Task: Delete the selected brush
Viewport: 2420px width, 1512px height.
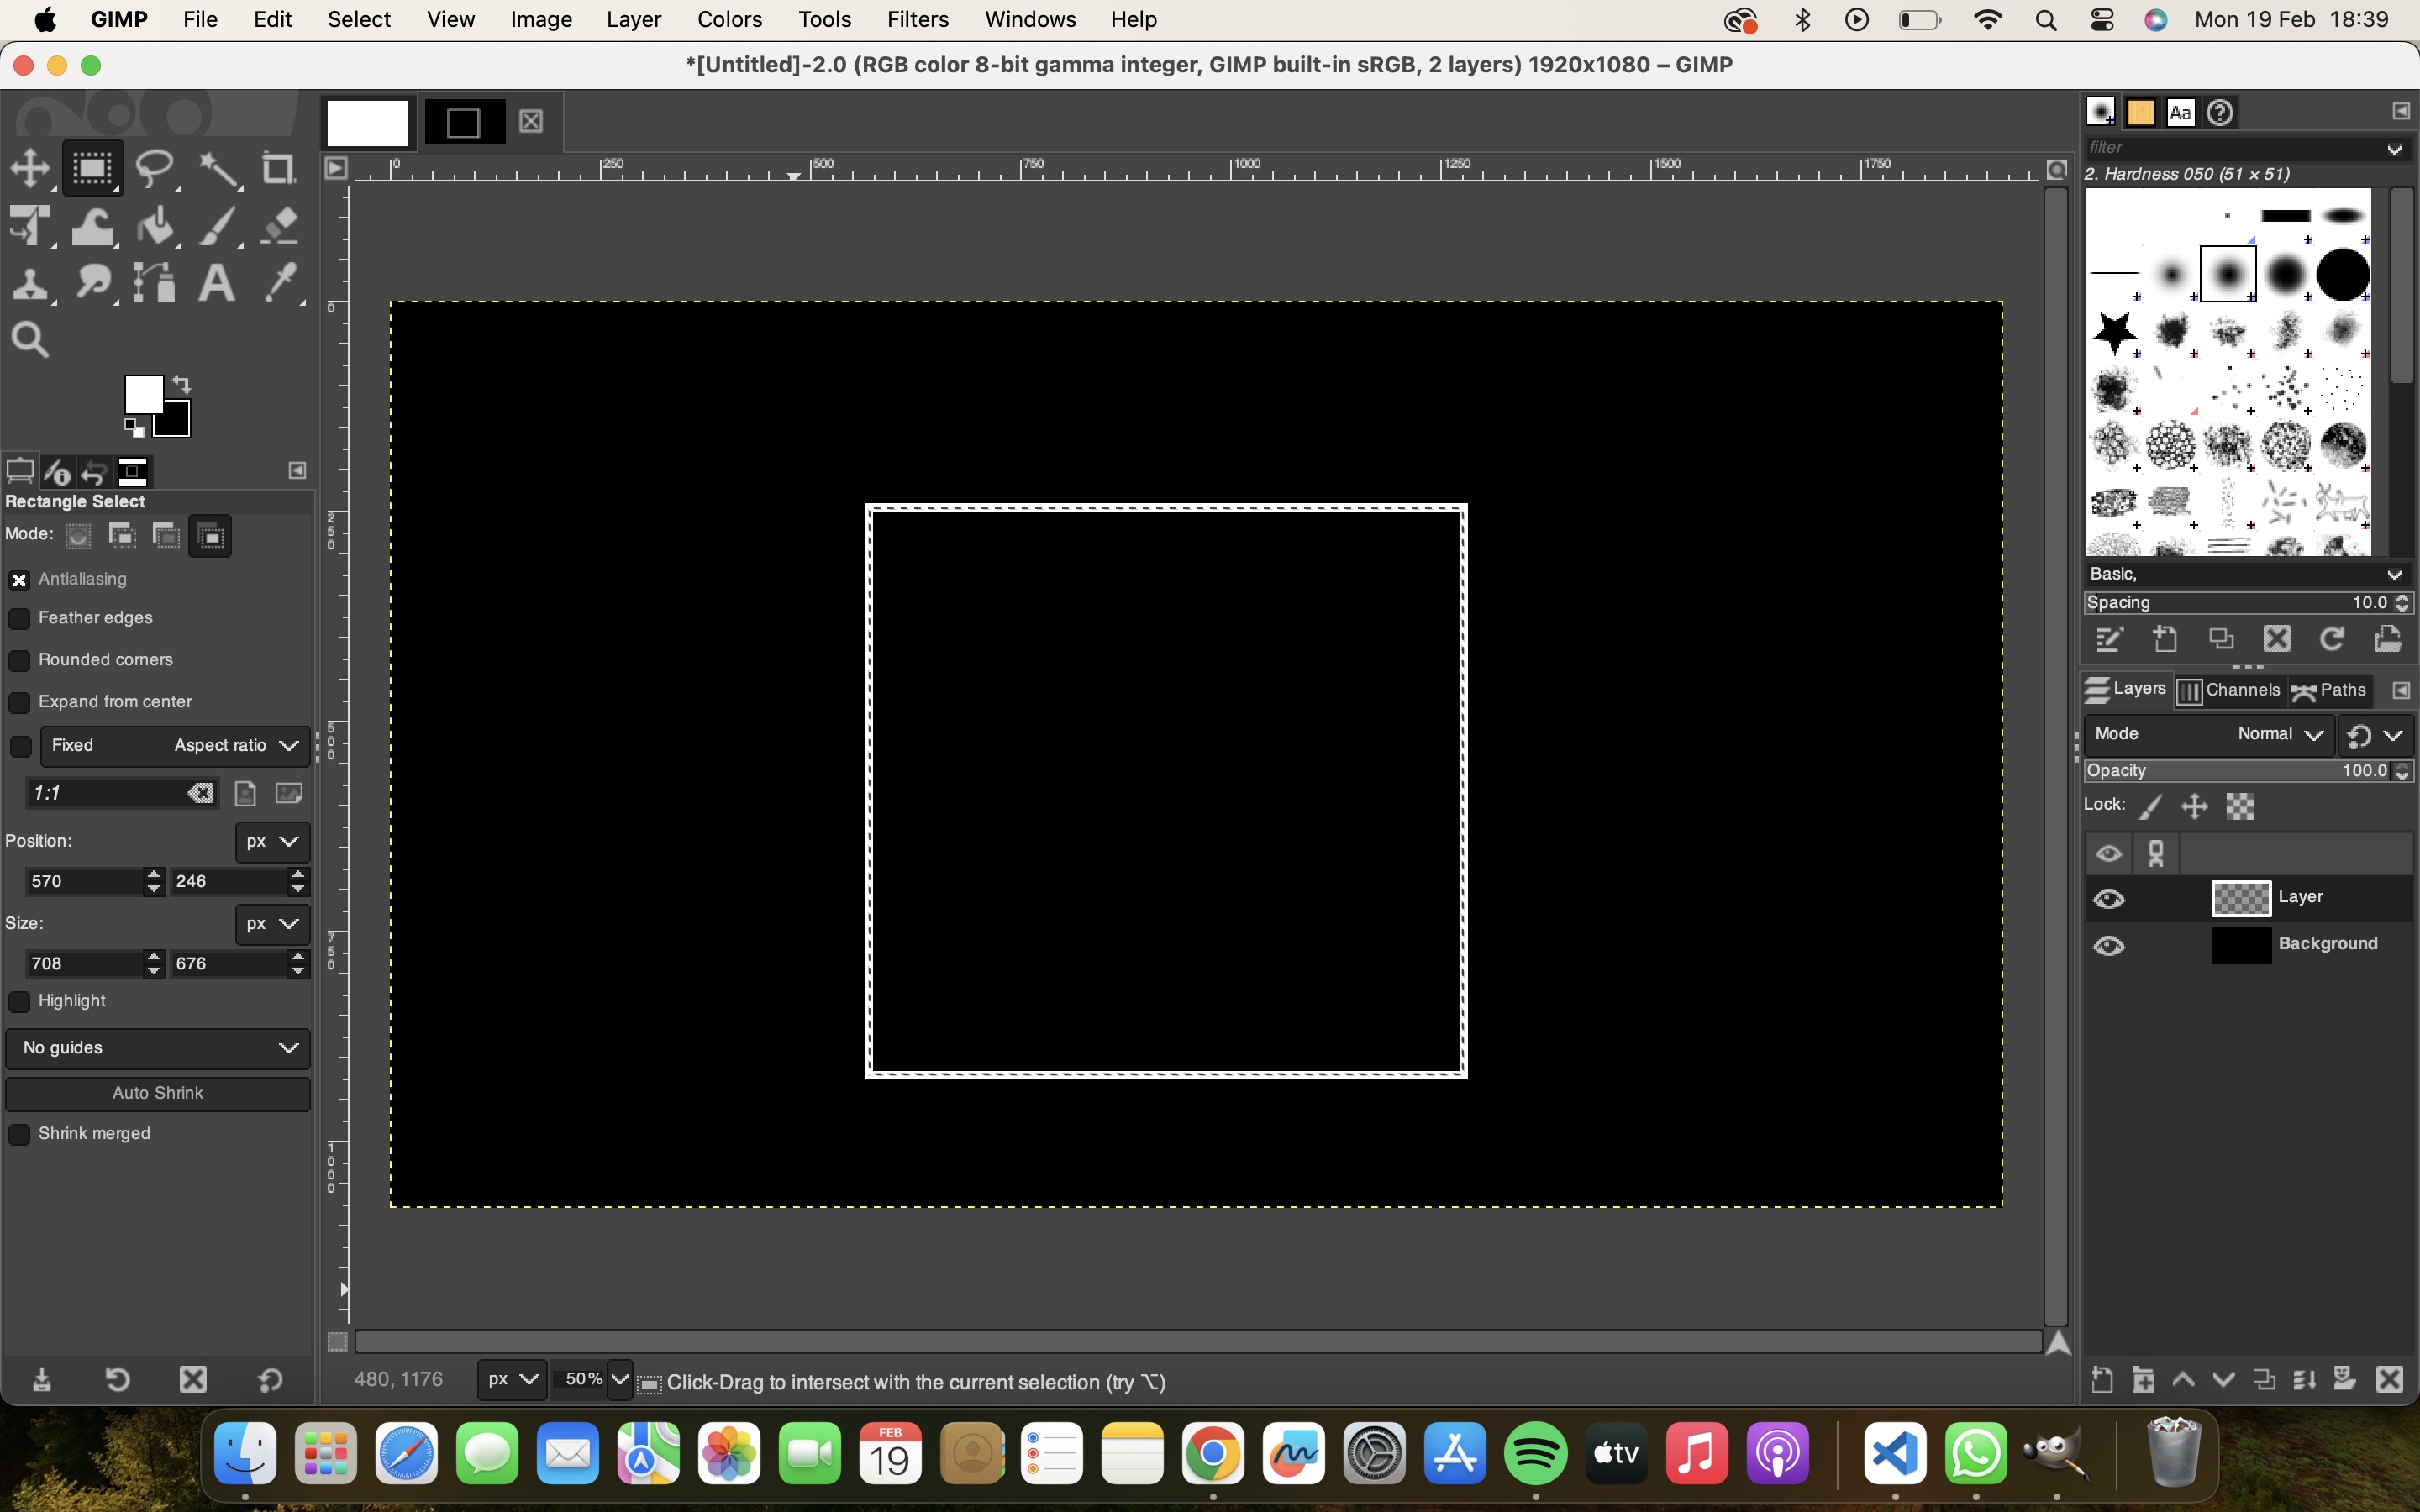Action: point(2277,639)
